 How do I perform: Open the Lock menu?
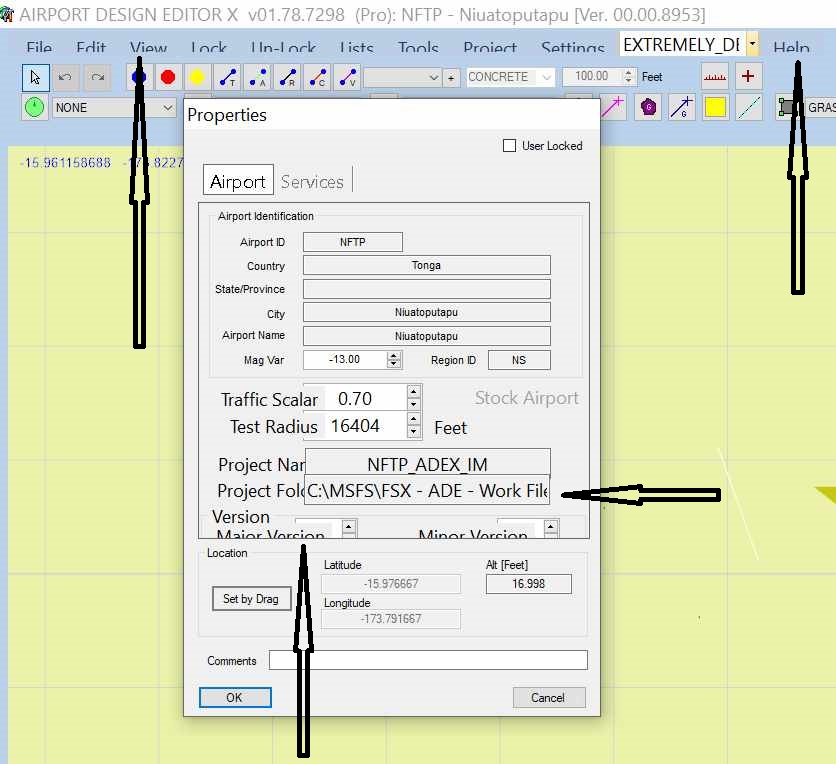(209, 48)
